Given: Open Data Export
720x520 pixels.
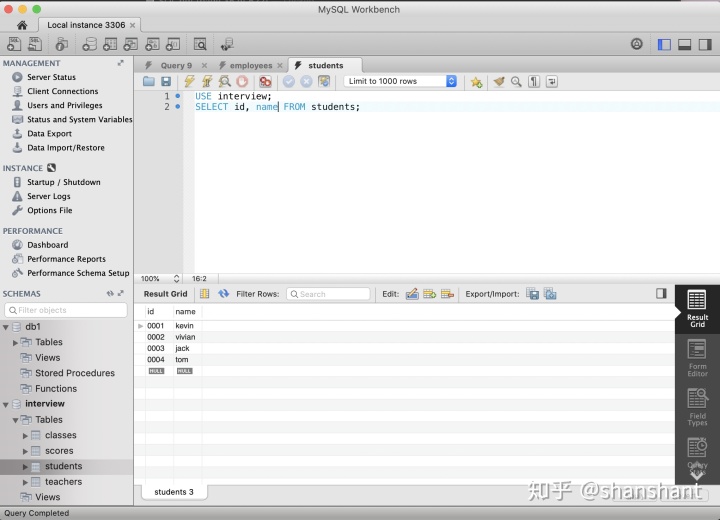Looking at the screenshot, I should point(49,134).
